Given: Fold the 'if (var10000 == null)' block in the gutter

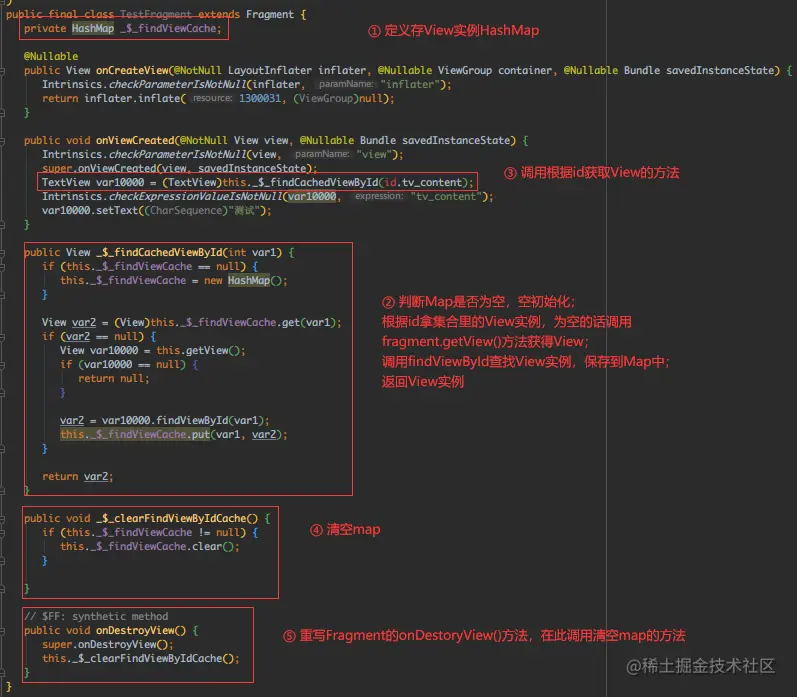Looking at the screenshot, I should pos(3,365).
